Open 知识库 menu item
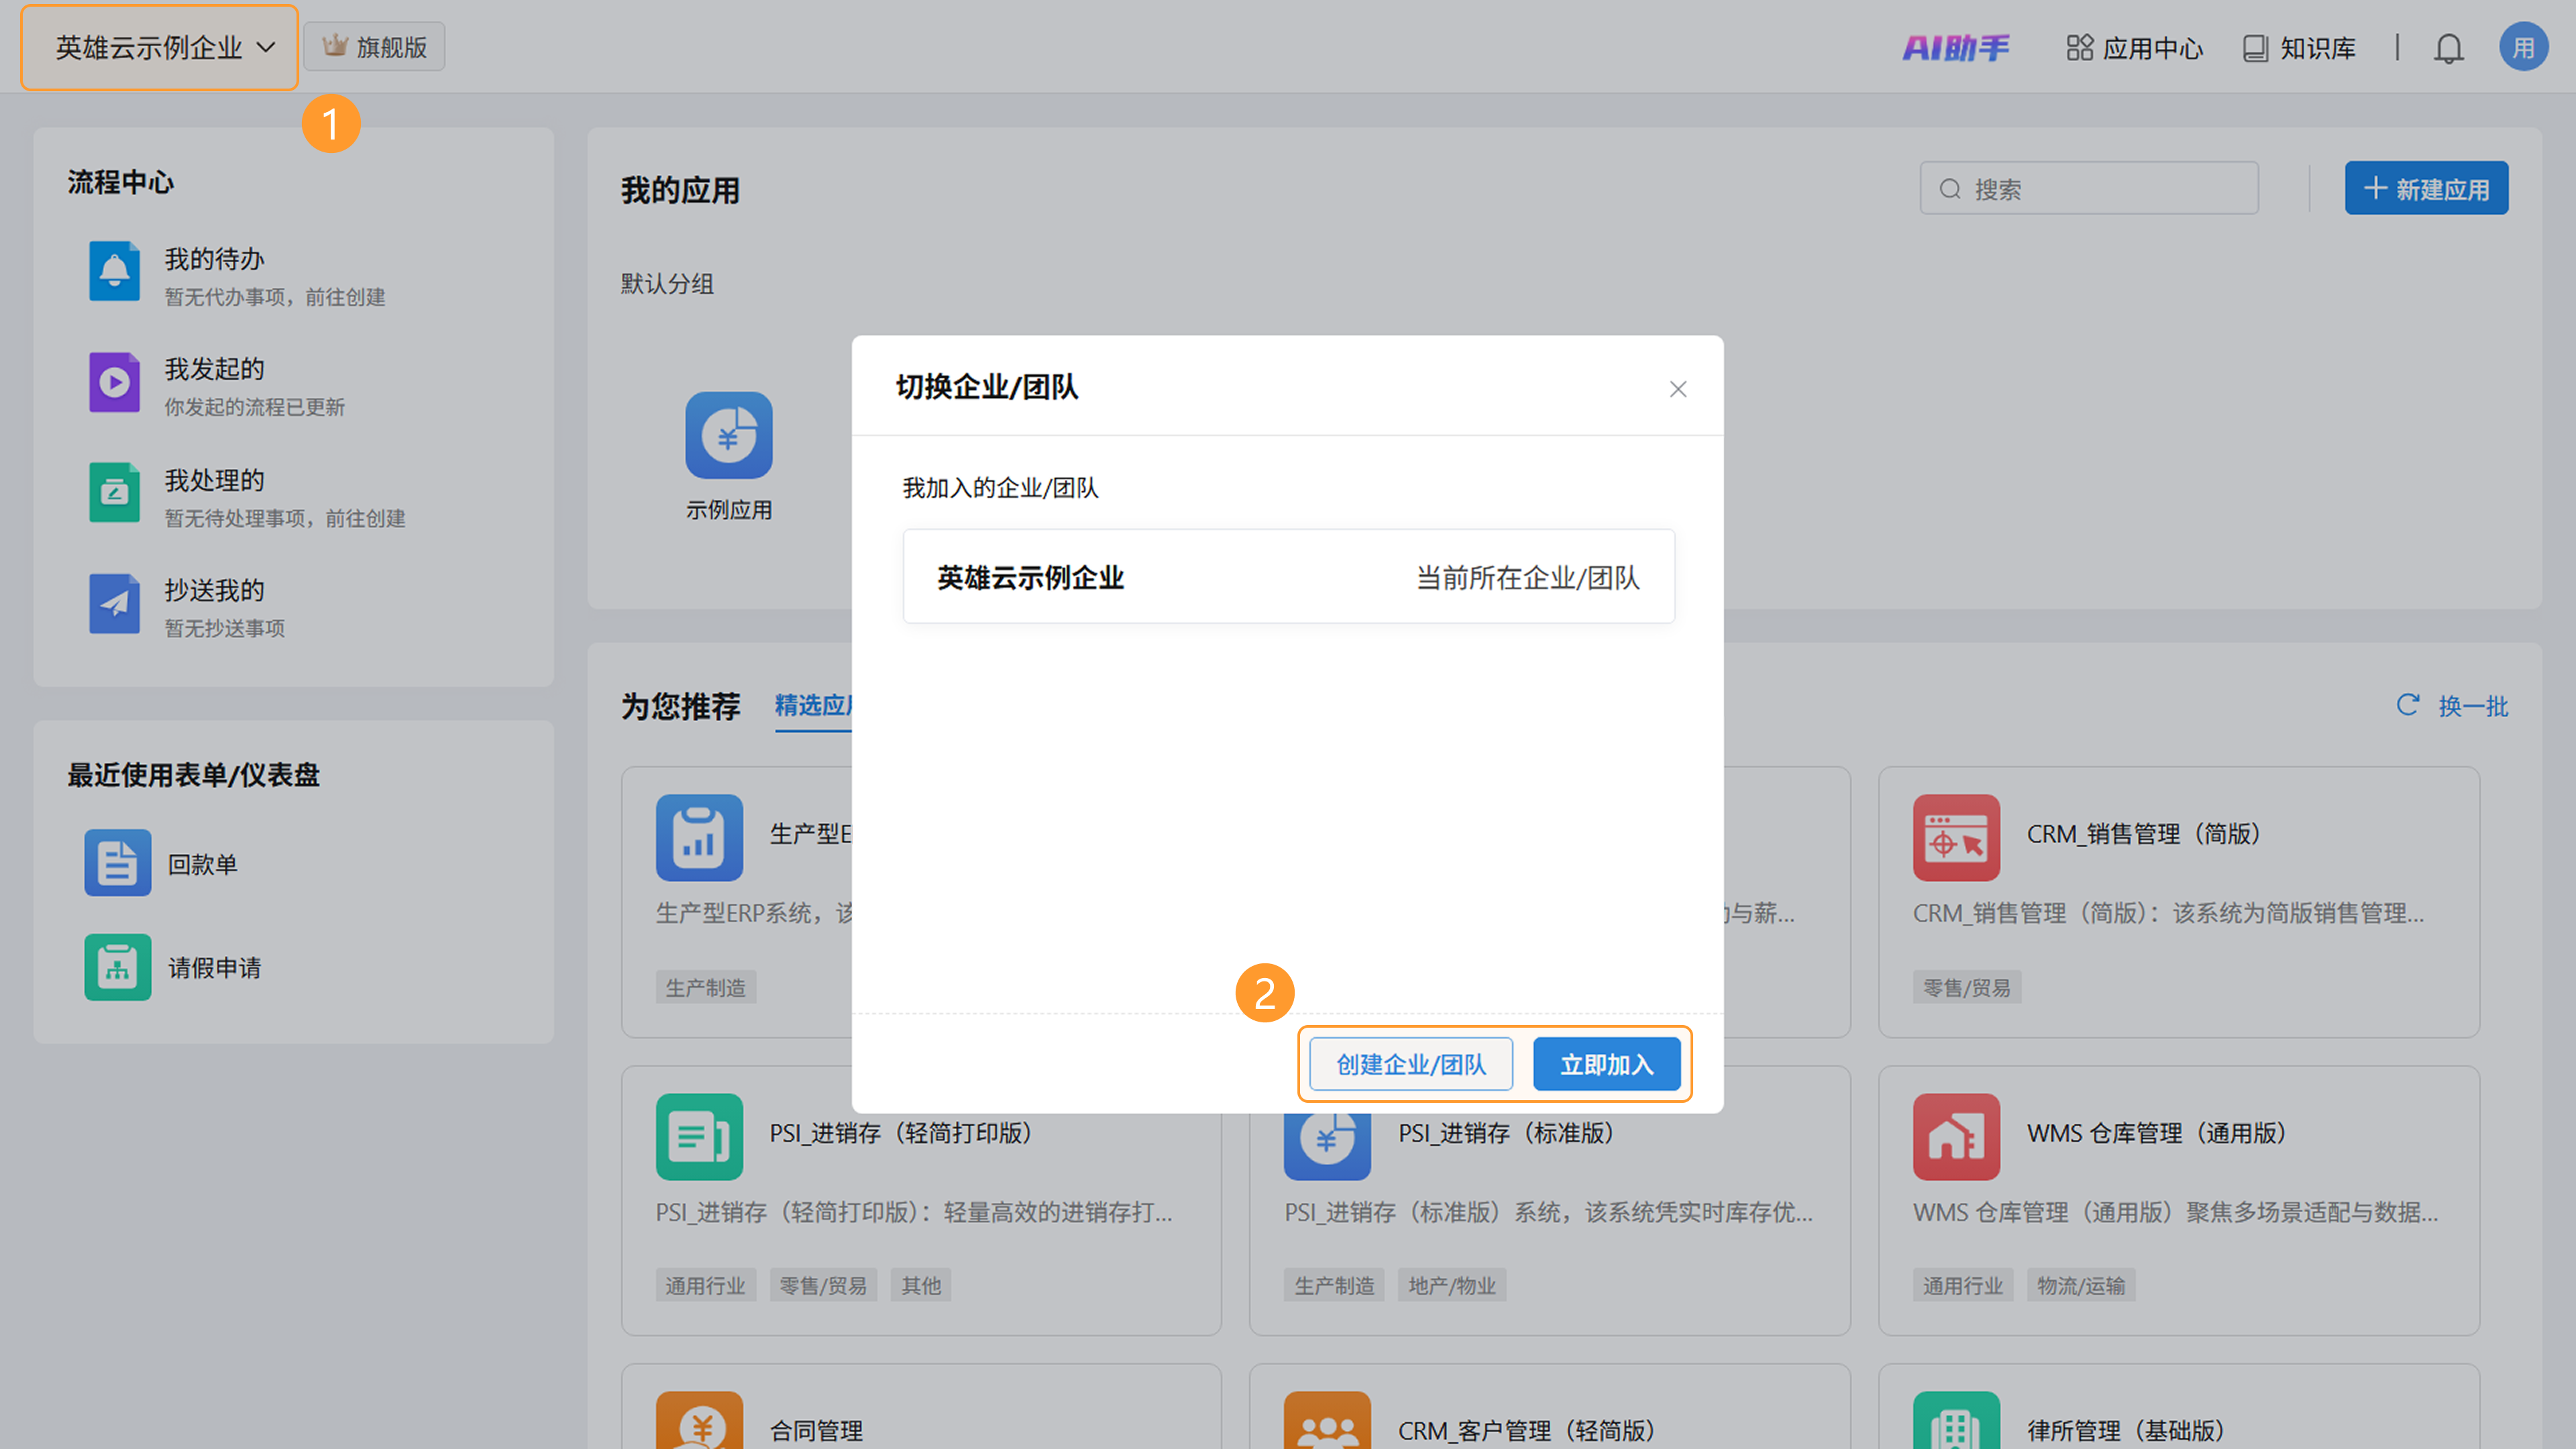The height and width of the screenshot is (1449, 2576). pos(2299,48)
